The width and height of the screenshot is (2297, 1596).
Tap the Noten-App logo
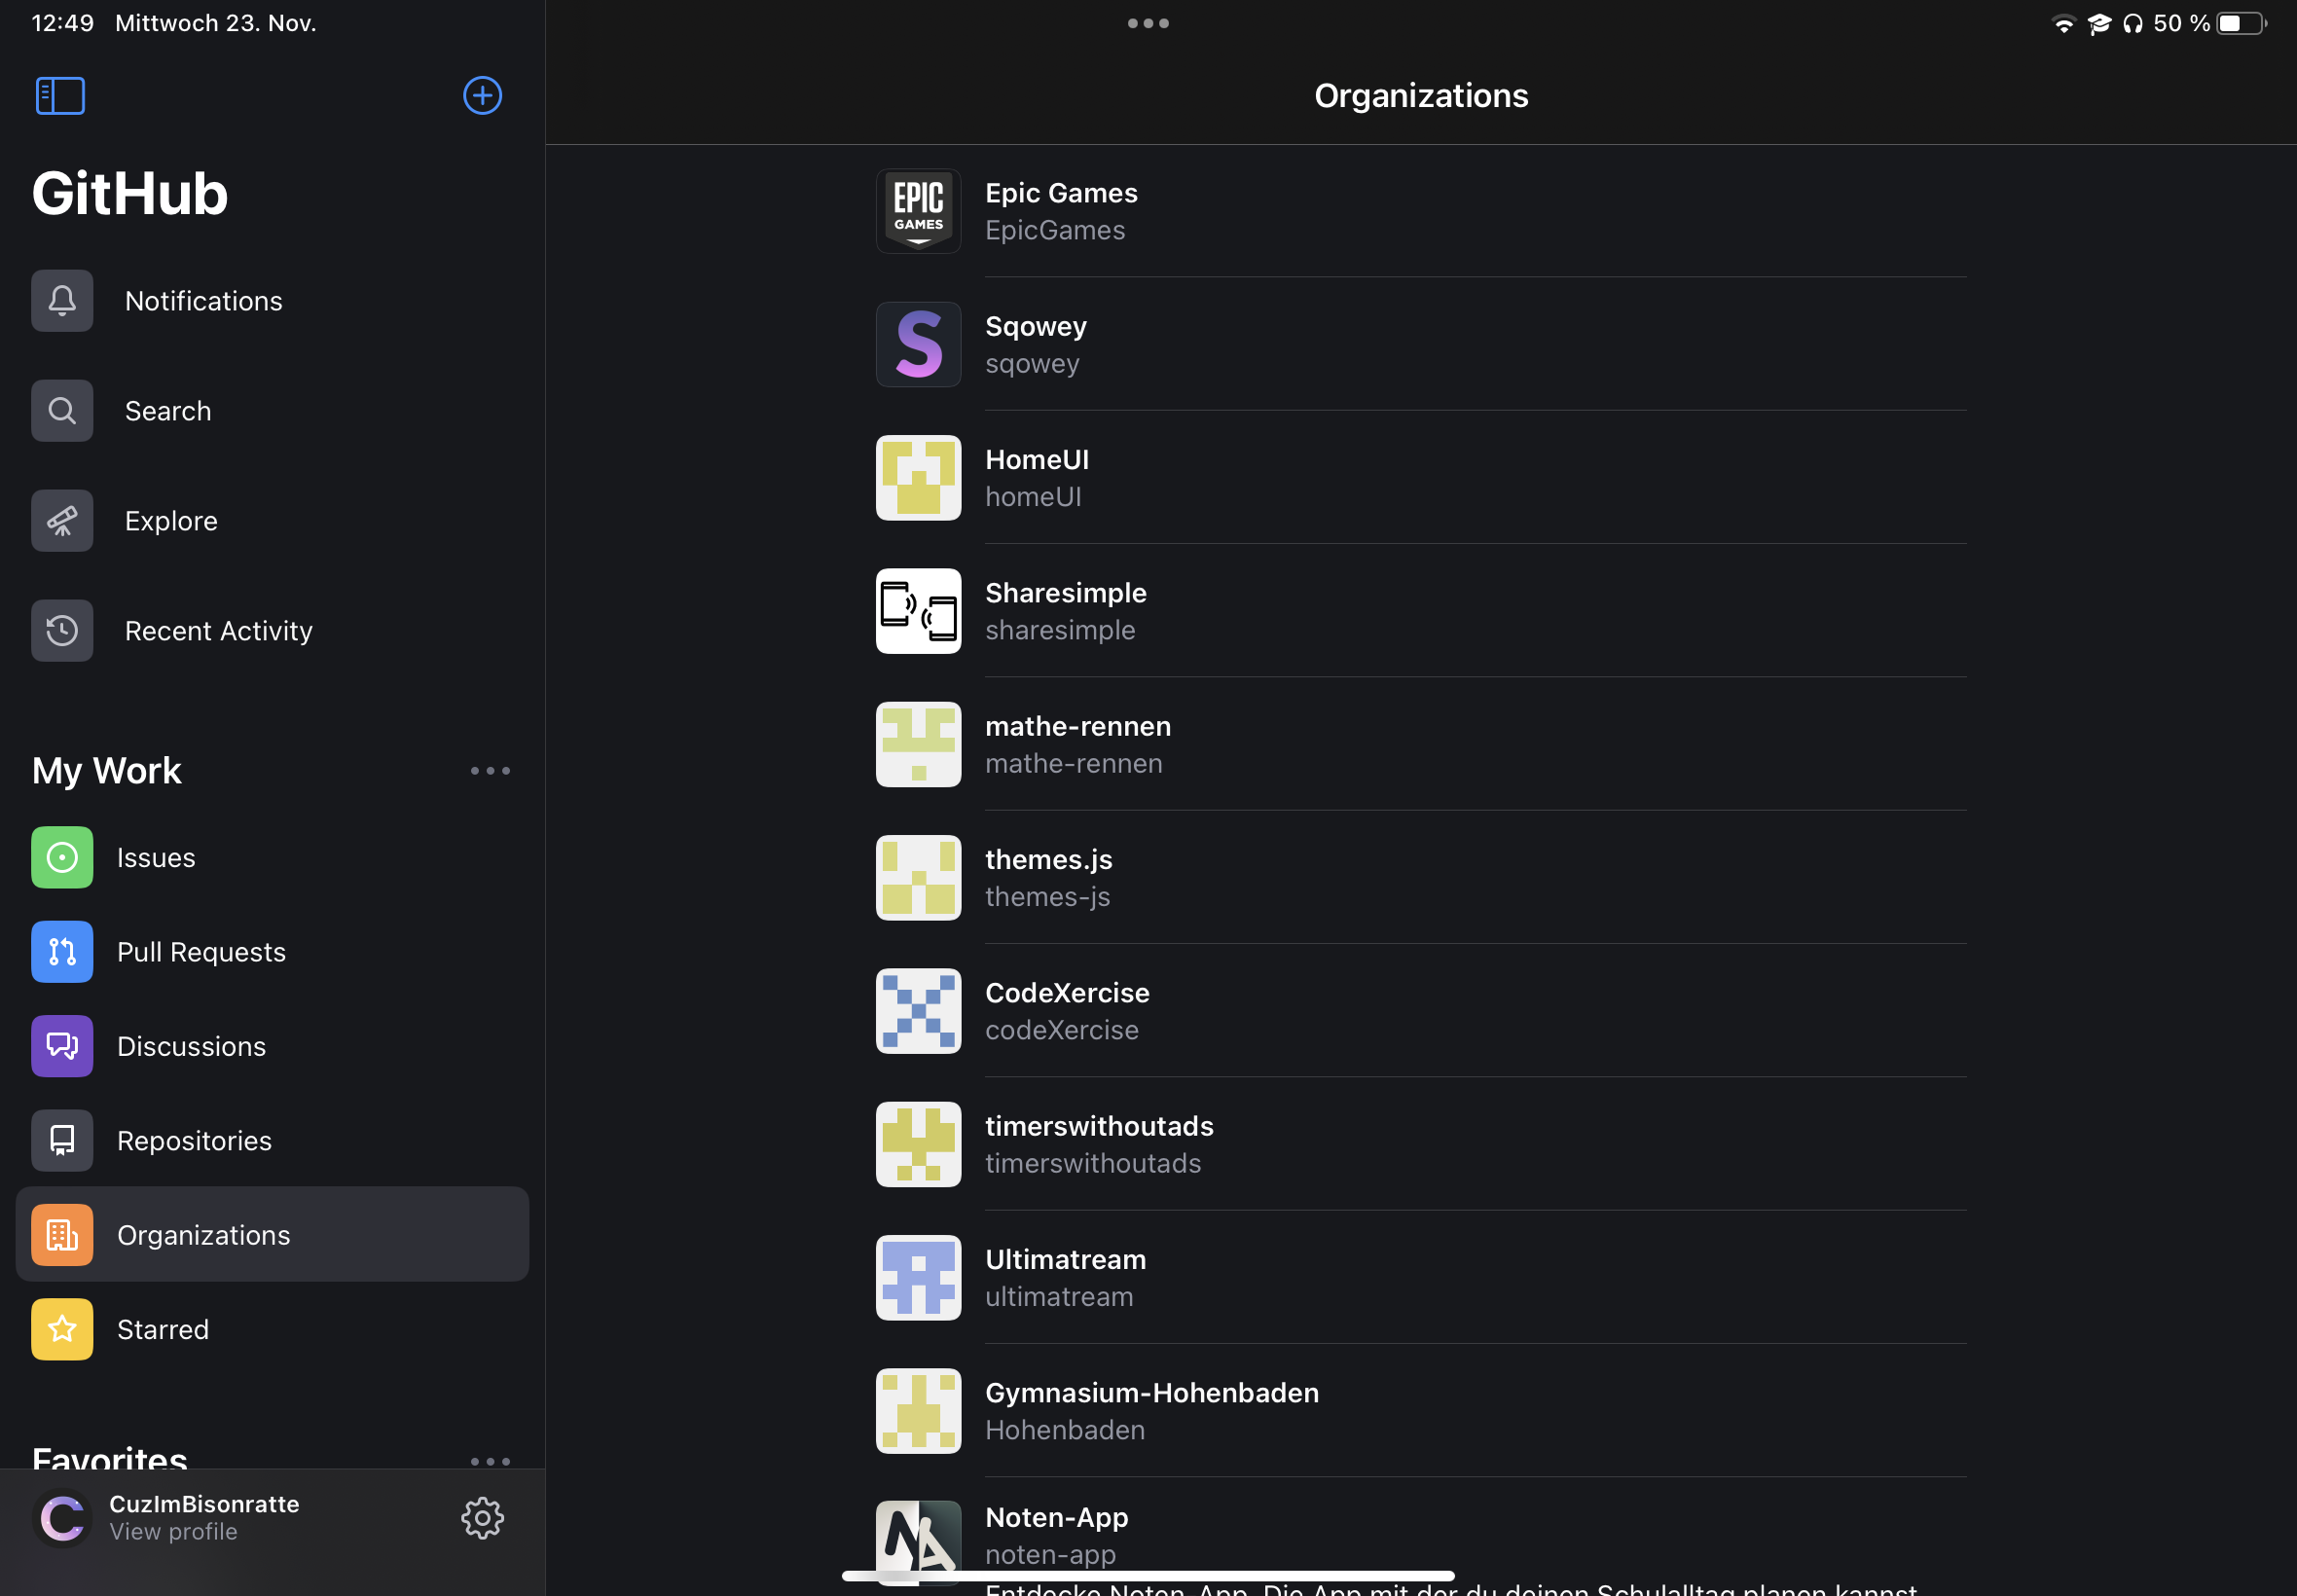(918, 1543)
